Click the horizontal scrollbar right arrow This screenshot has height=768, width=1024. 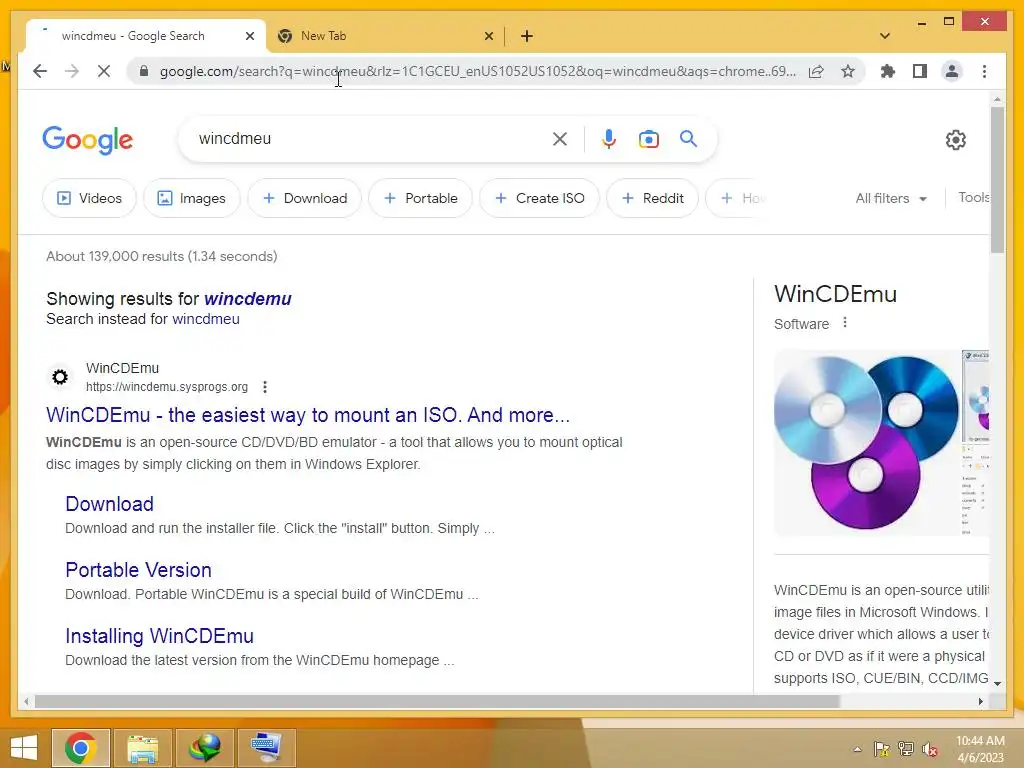pyautogui.click(x=981, y=701)
